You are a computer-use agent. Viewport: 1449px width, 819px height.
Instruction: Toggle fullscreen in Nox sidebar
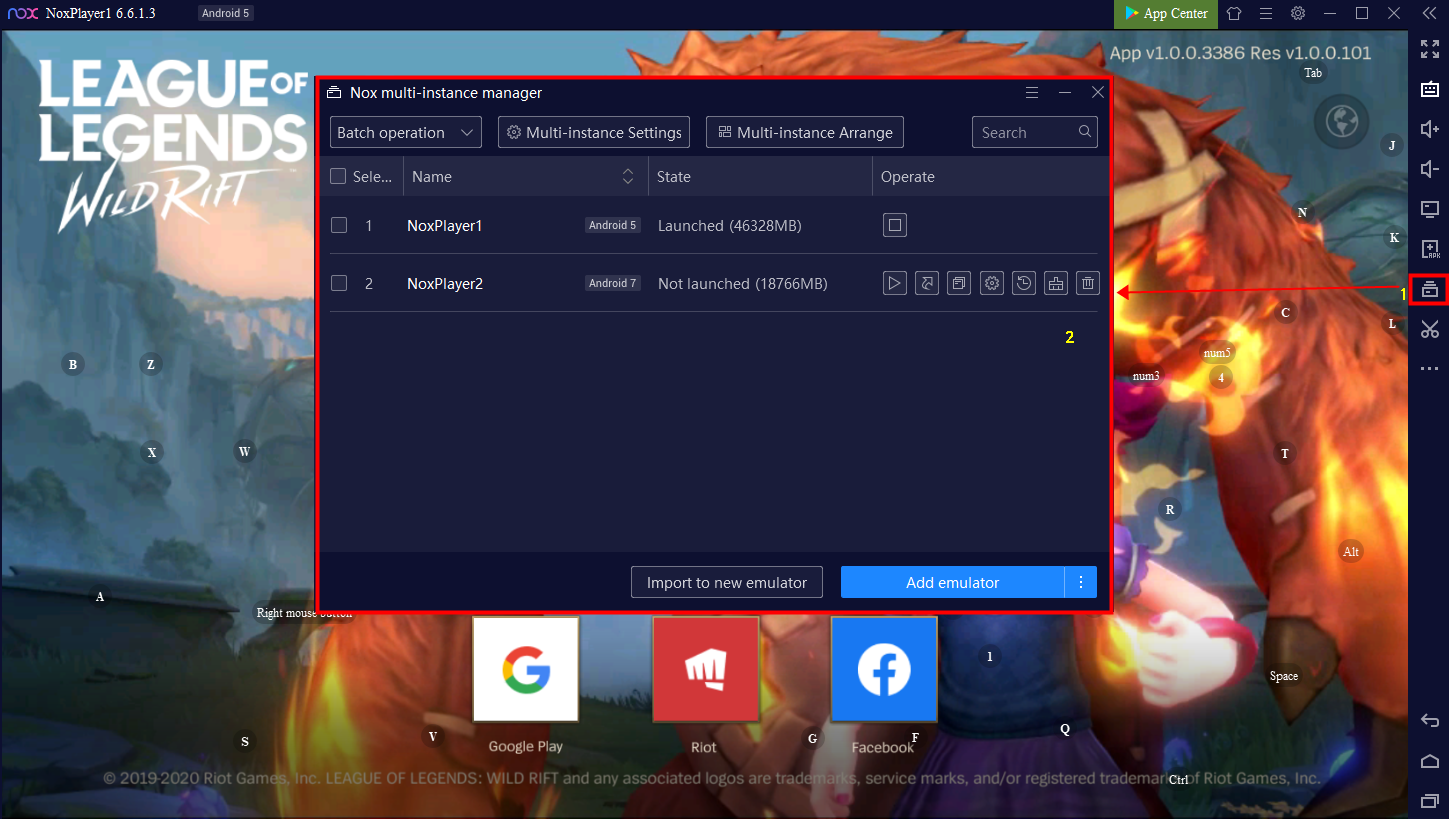click(1430, 49)
